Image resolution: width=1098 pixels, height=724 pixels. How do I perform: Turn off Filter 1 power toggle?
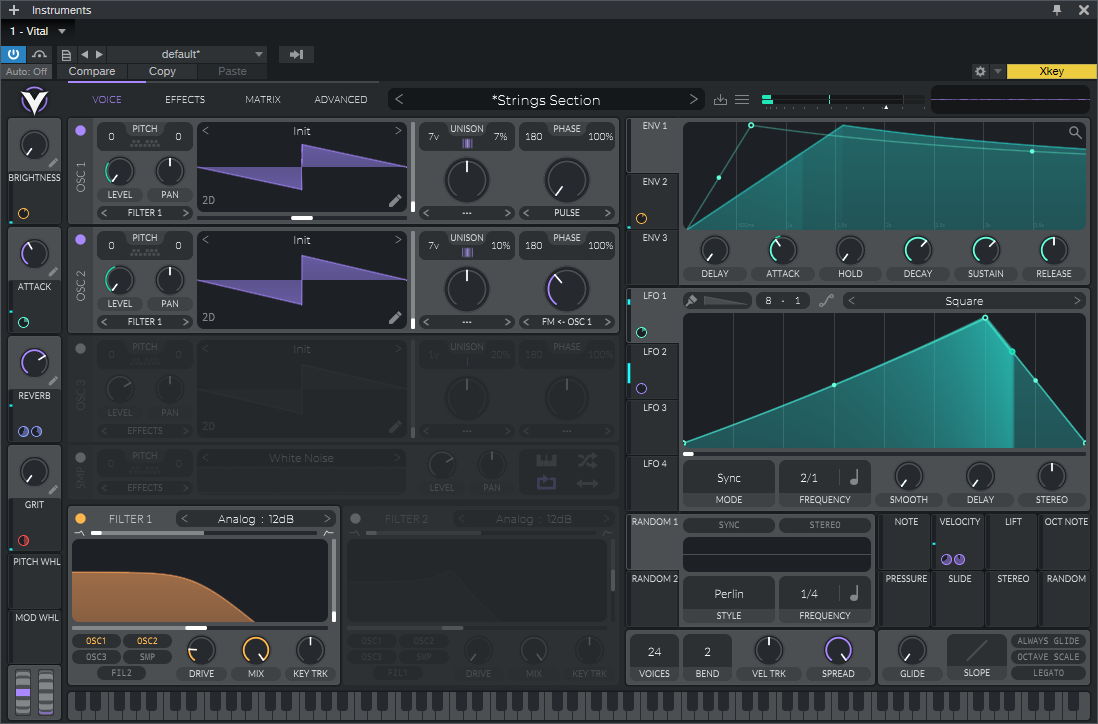[80, 519]
